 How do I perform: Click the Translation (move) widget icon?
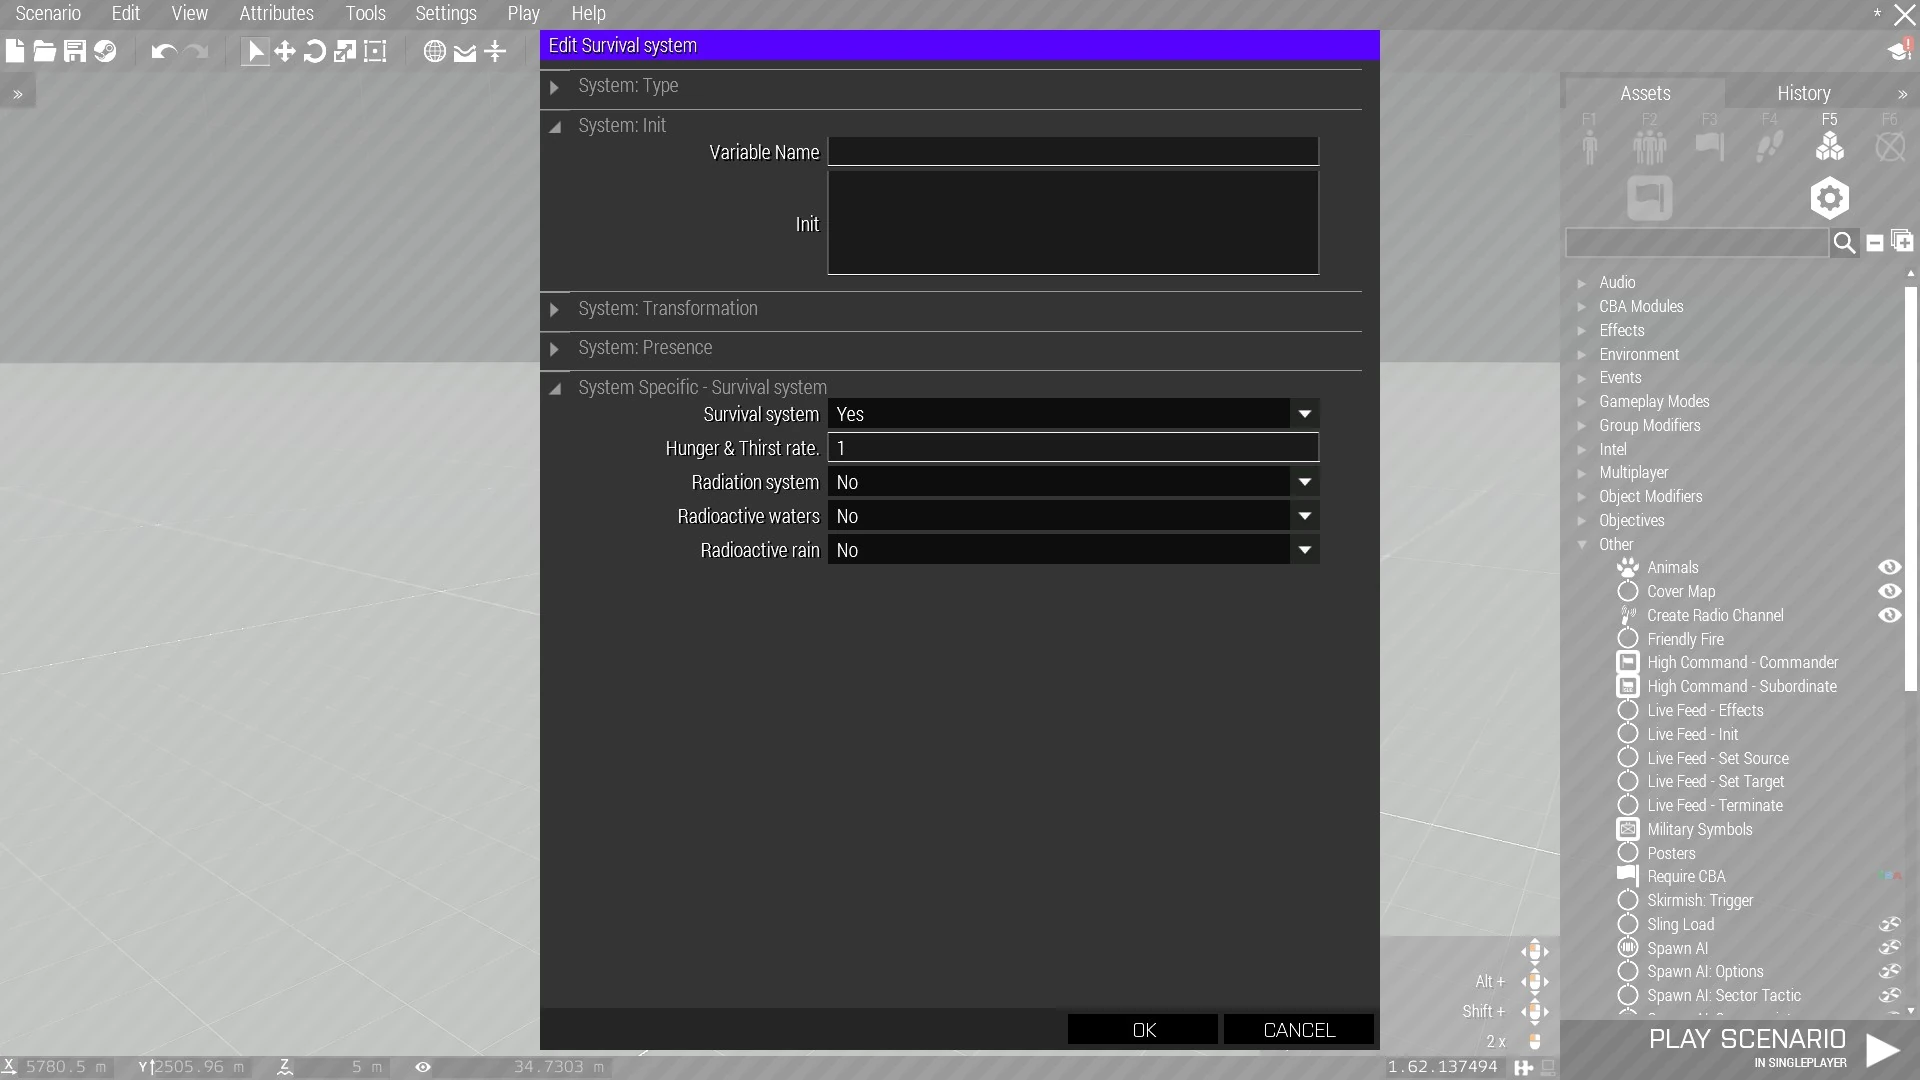click(285, 52)
